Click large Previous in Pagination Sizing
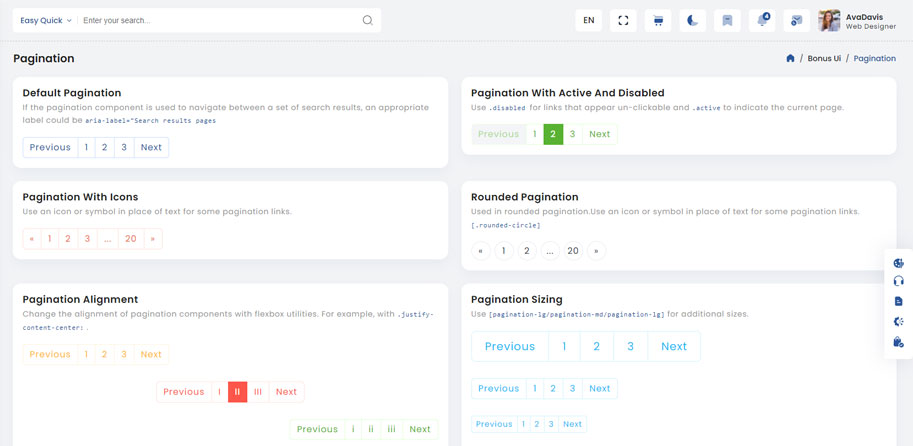Screen dimensions: 913x446 [x=510, y=346]
